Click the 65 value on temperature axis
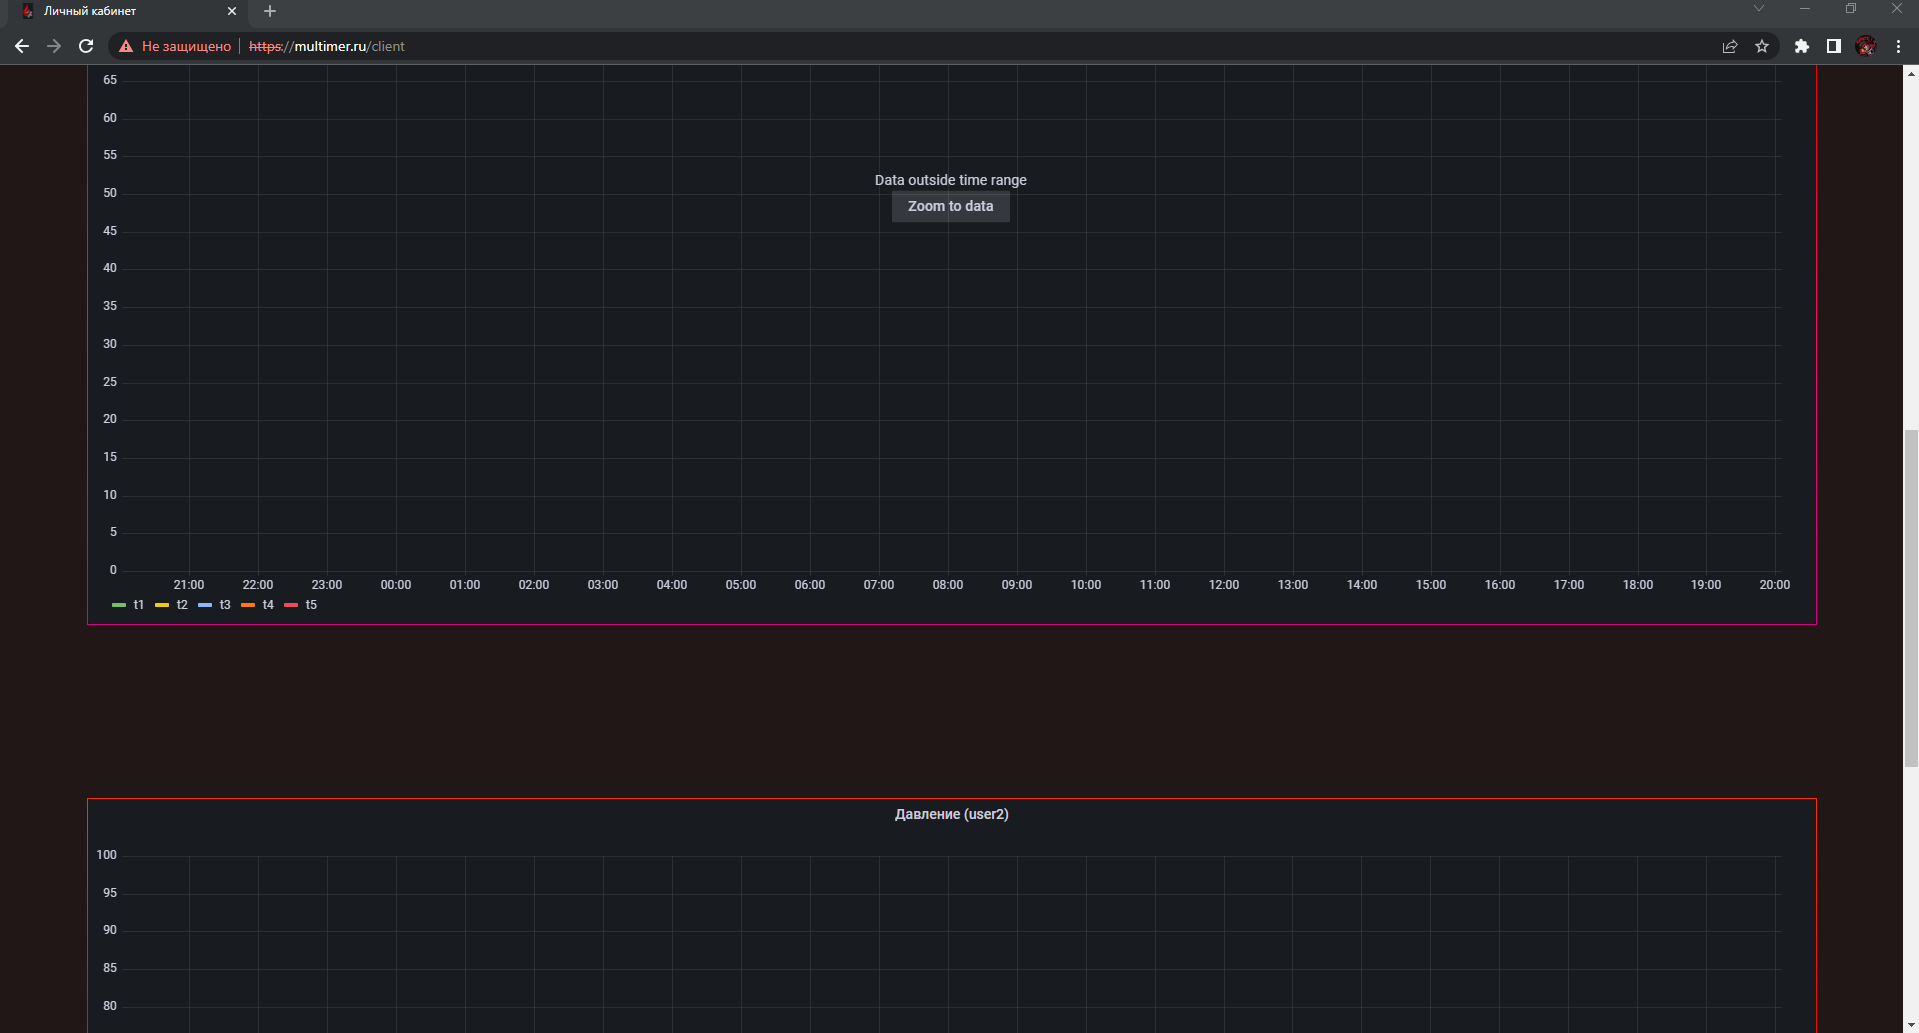 tap(110, 80)
